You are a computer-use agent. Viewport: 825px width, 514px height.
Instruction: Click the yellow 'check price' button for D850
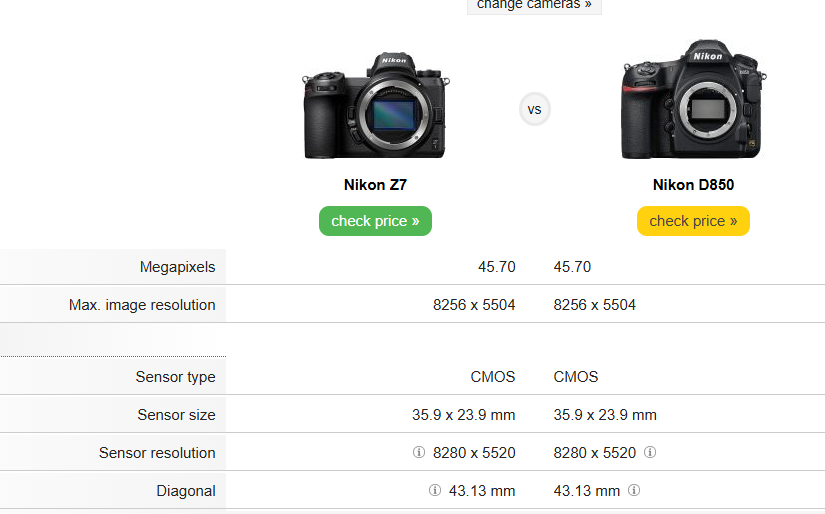(693, 221)
